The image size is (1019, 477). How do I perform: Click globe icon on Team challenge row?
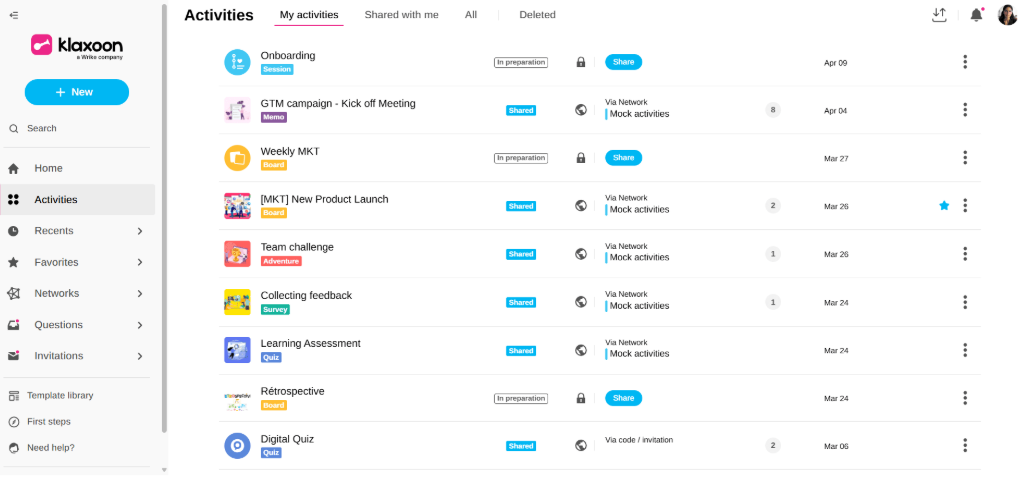pos(580,254)
